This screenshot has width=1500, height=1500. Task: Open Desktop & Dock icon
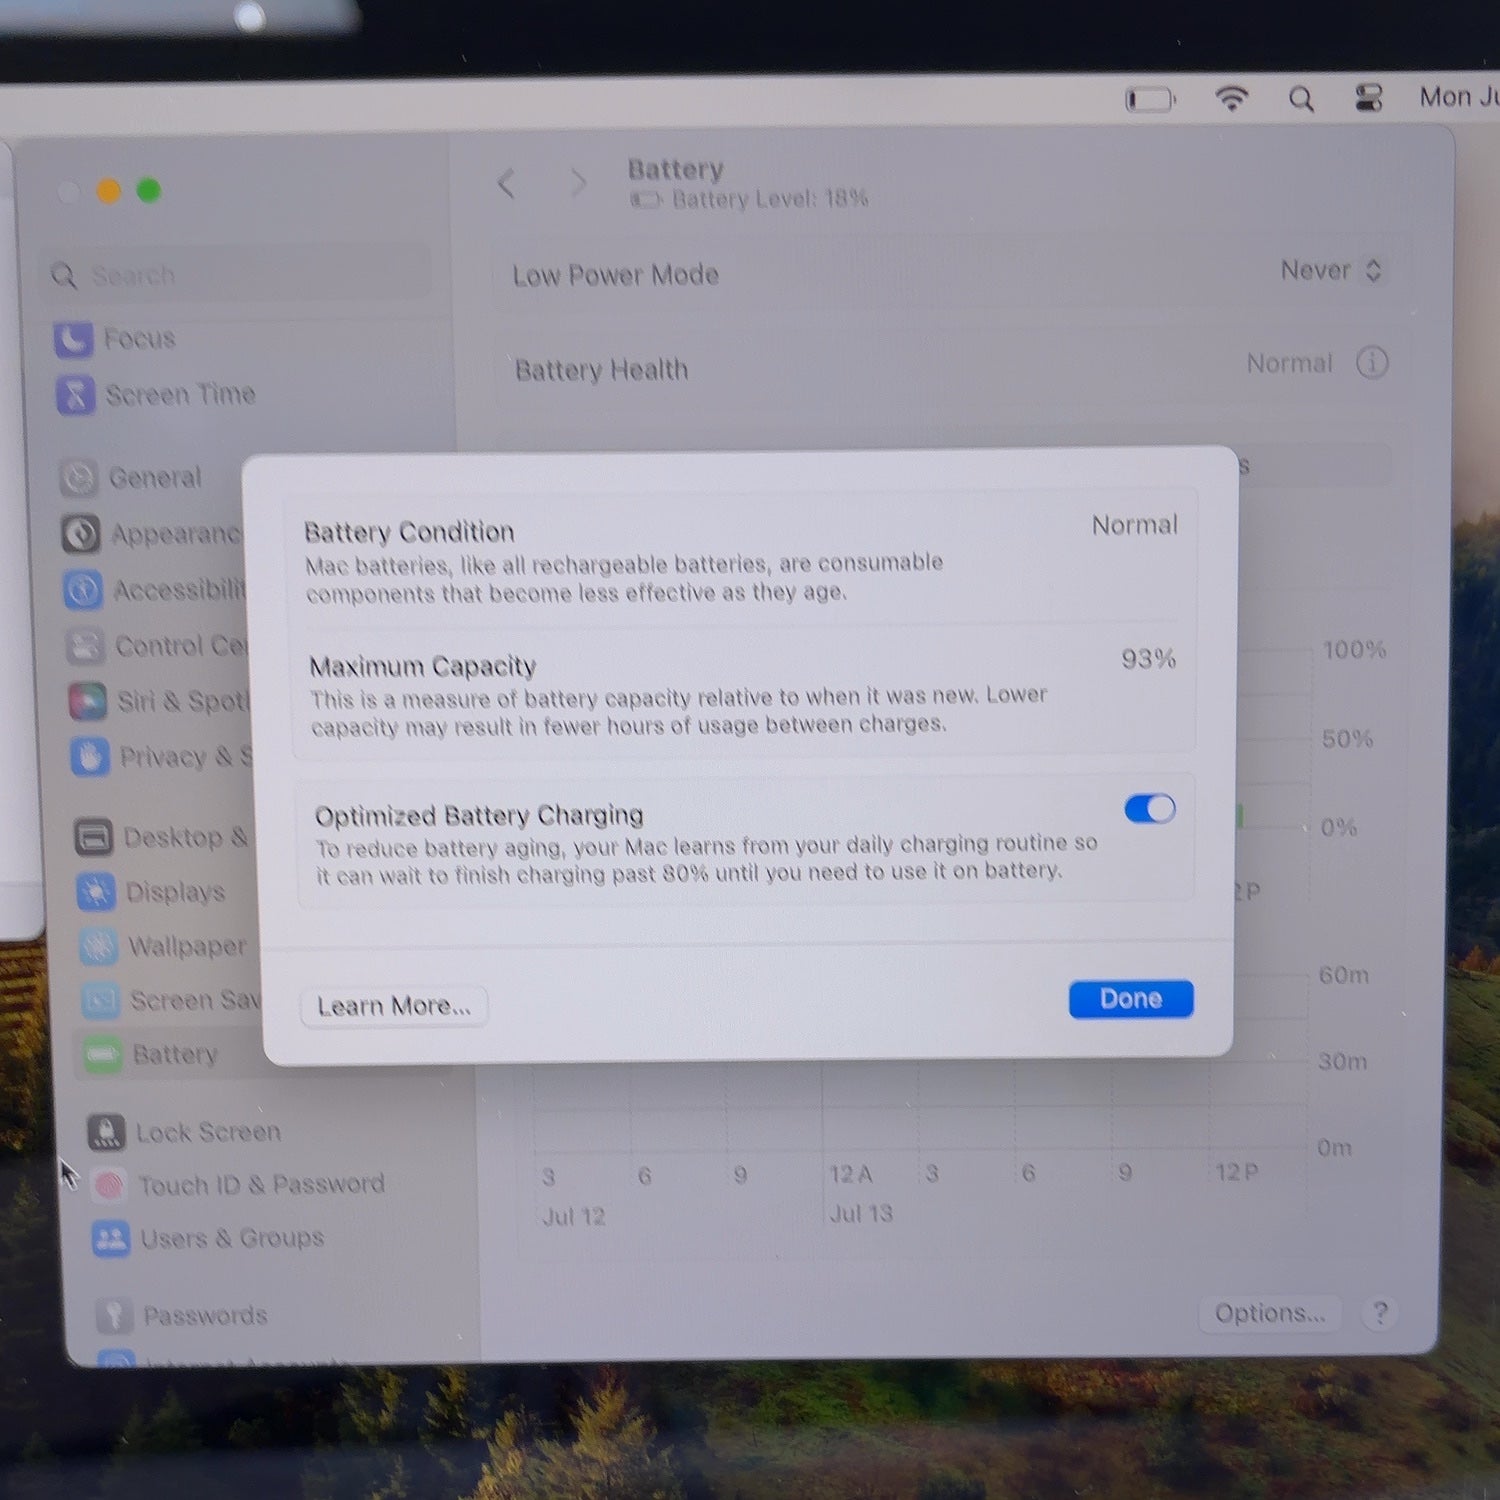(94, 837)
